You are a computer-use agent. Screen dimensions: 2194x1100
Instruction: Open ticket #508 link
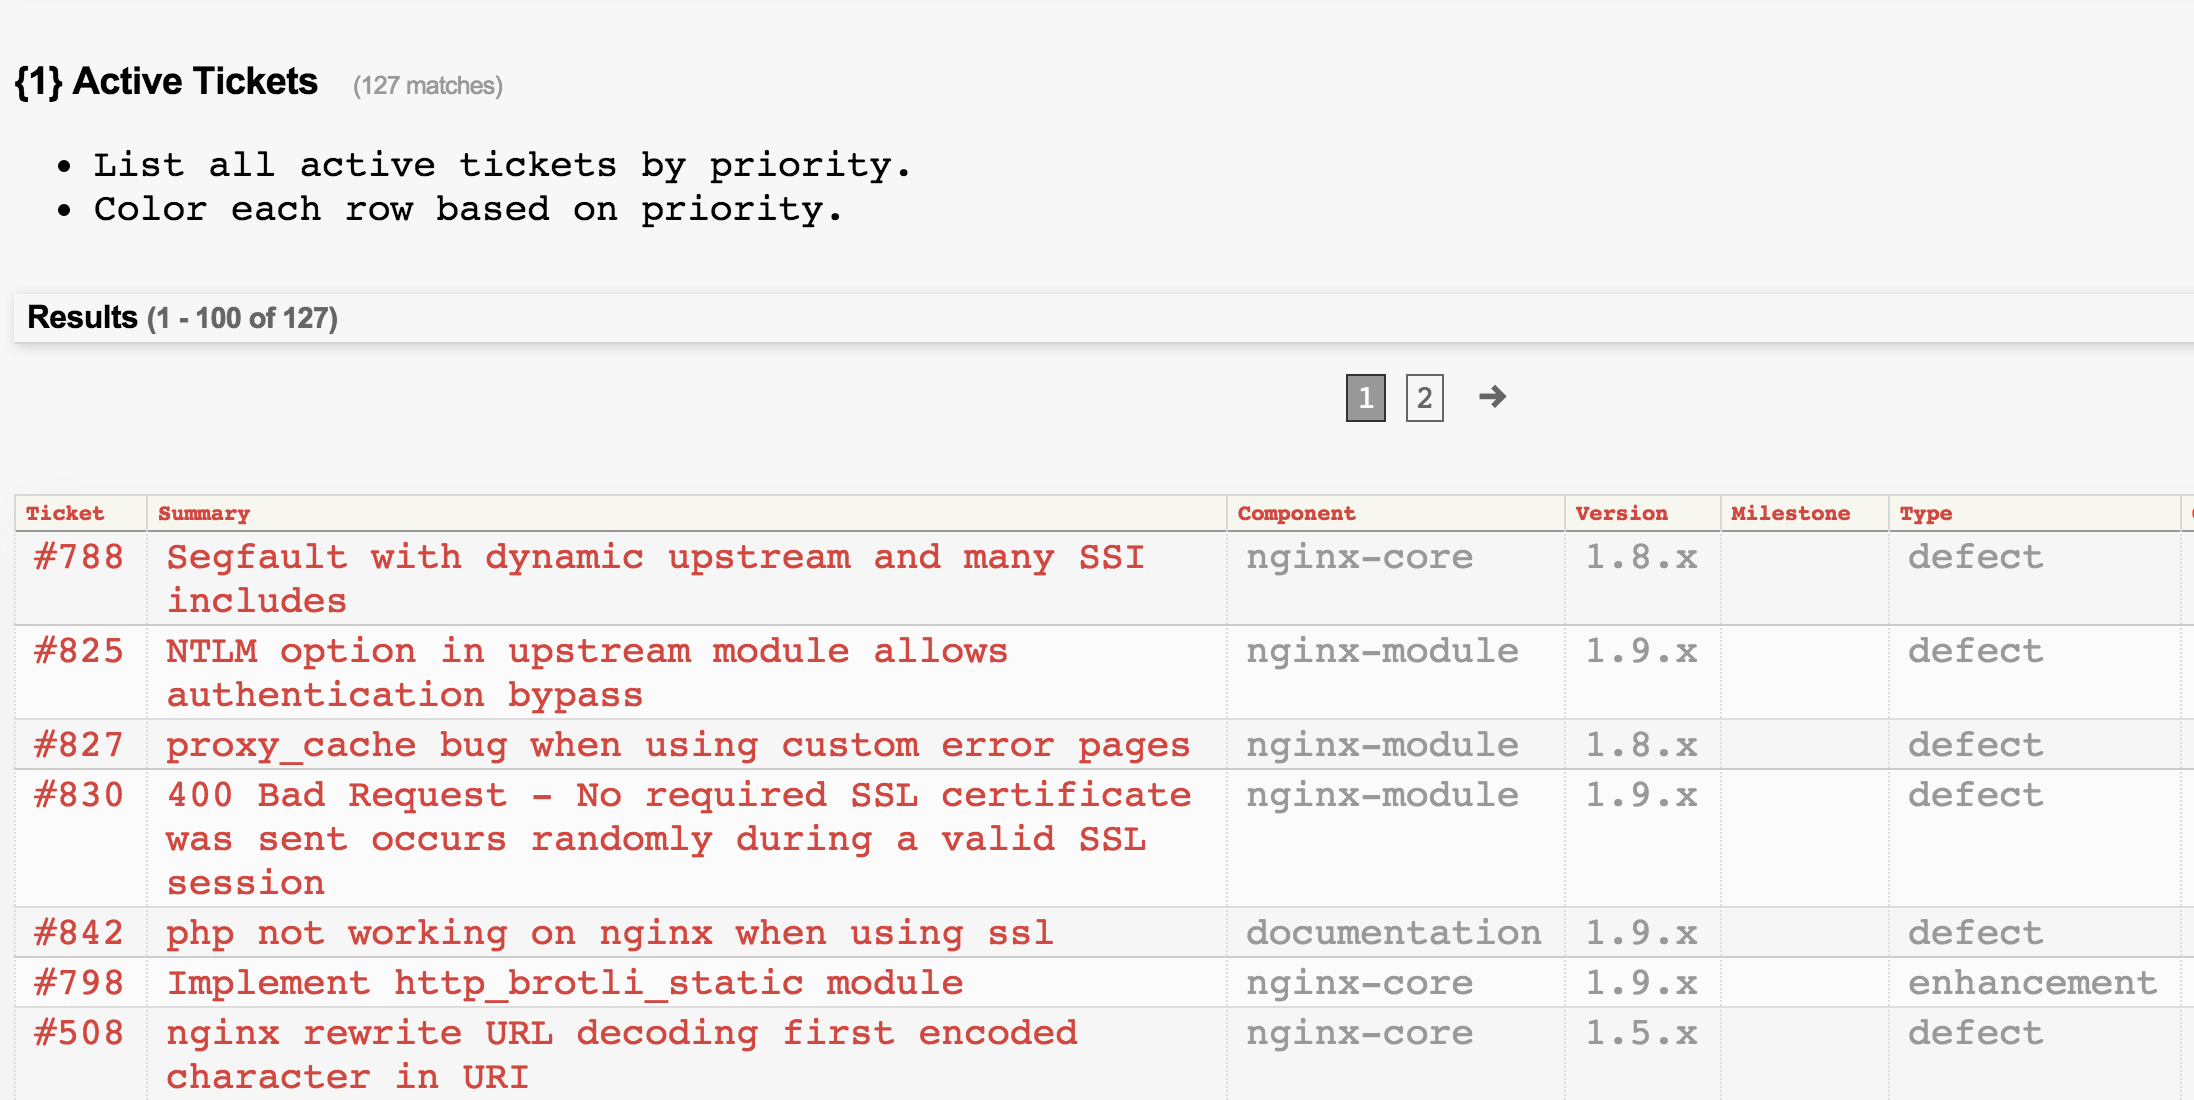tap(79, 1033)
